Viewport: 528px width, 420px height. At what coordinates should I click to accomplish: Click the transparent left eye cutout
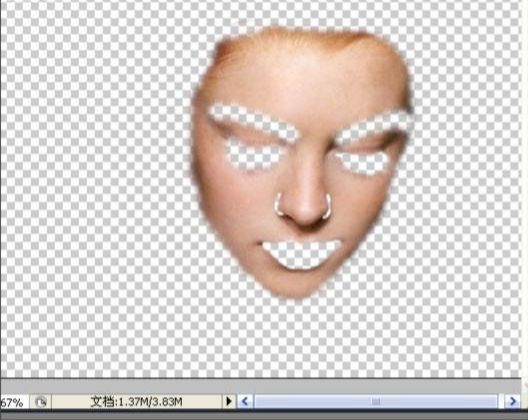253,155
